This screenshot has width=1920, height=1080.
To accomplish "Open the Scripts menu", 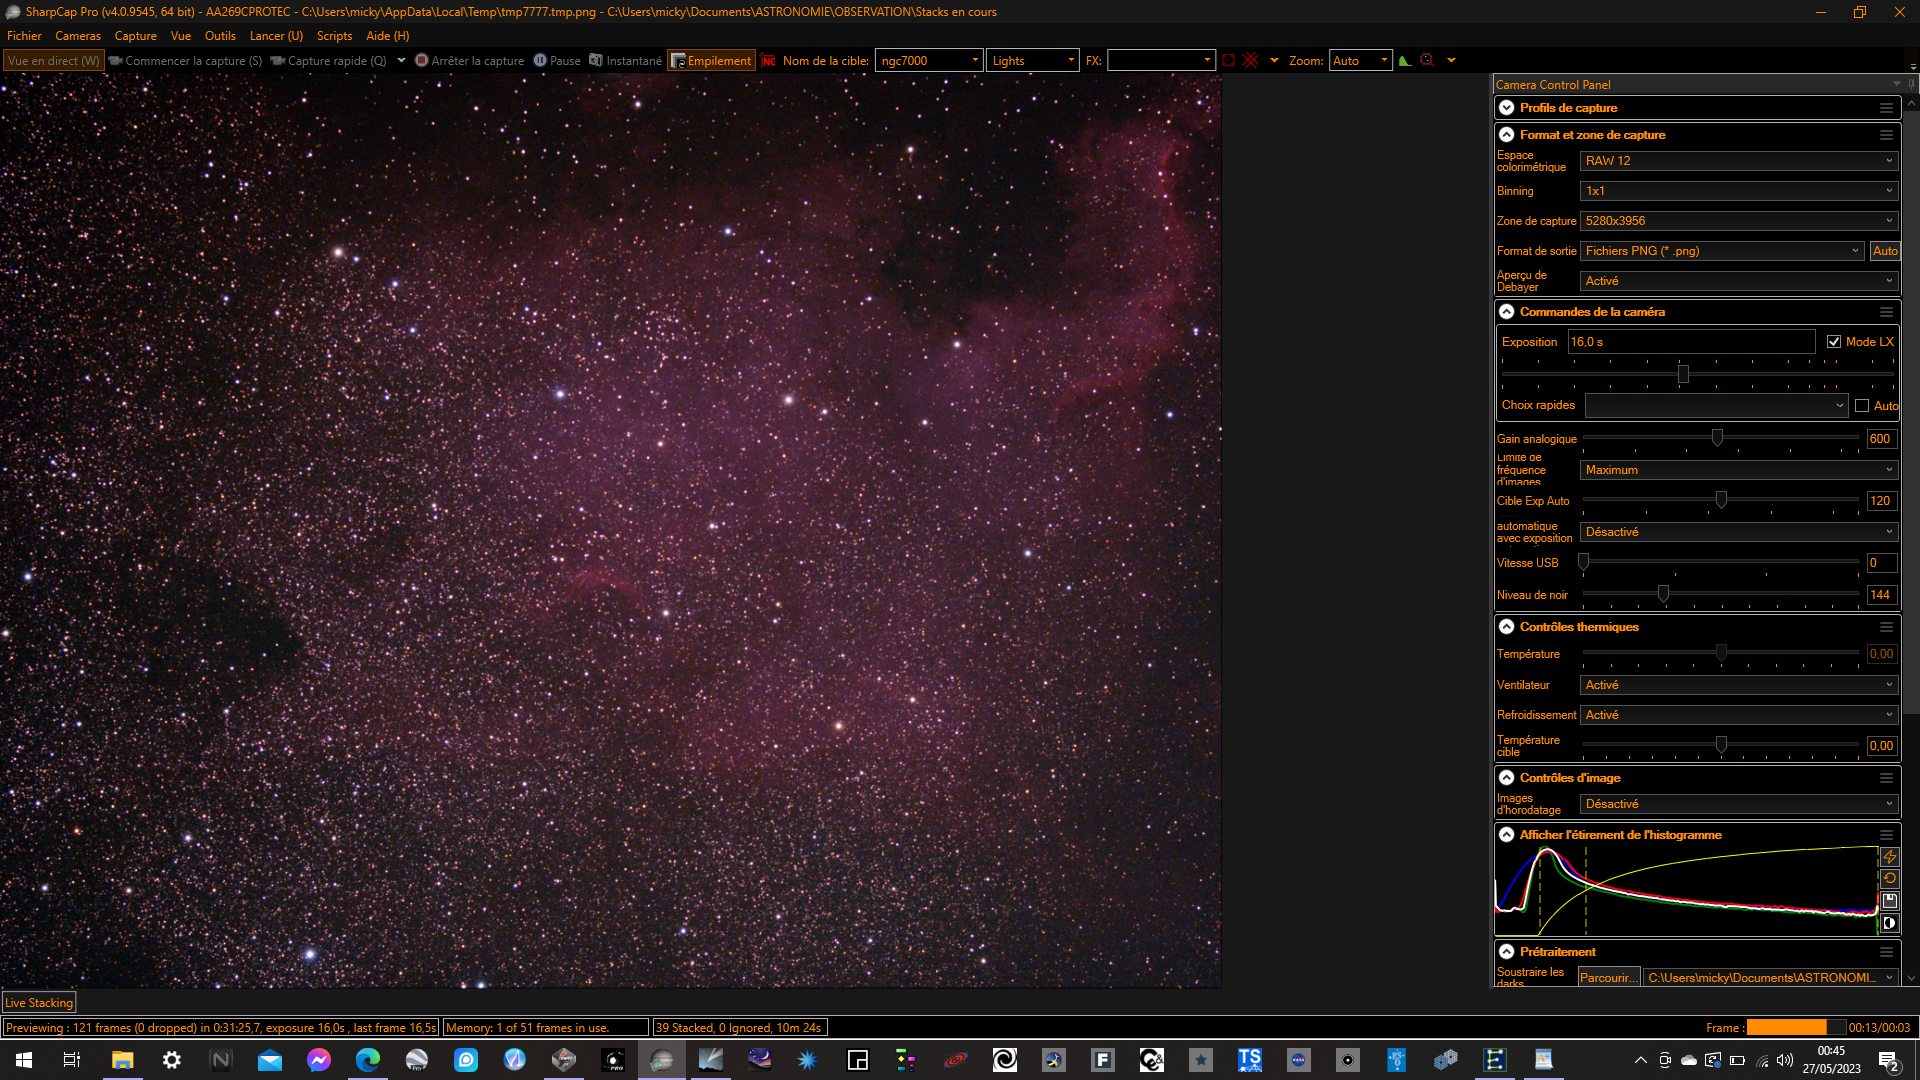I will tap(334, 36).
